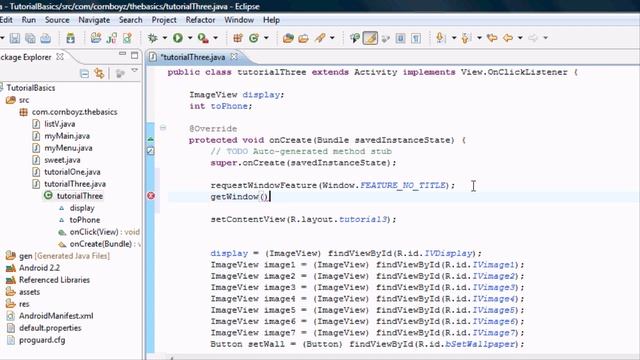The width and height of the screenshot is (640, 360).
Task: Click the Search flashlight icon
Action: pyautogui.click(x=320, y=38)
